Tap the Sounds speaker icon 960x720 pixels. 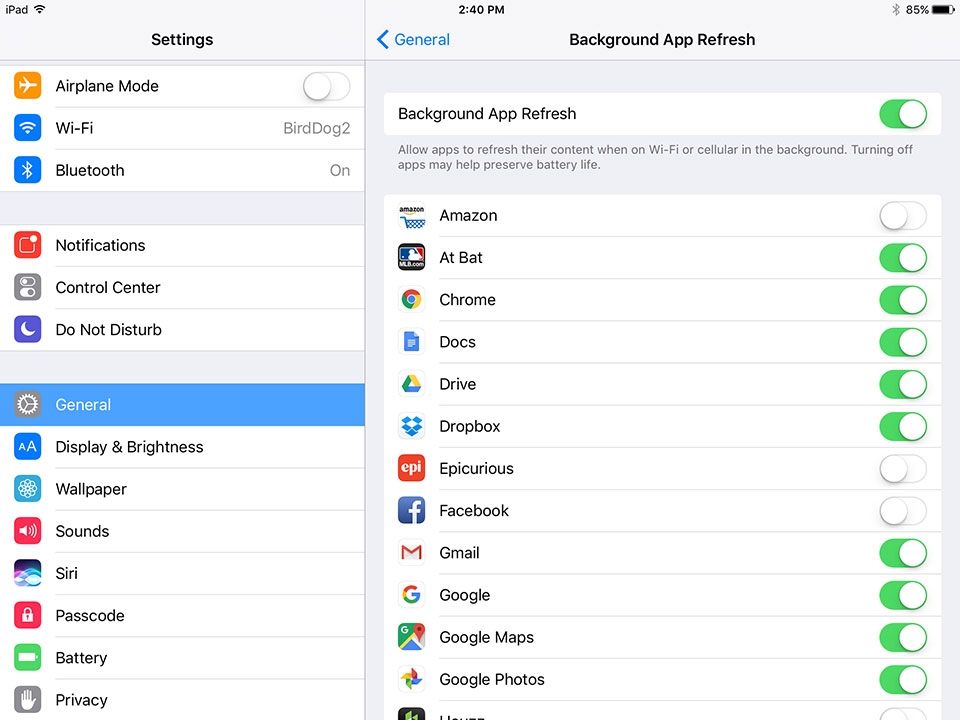pos(28,531)
